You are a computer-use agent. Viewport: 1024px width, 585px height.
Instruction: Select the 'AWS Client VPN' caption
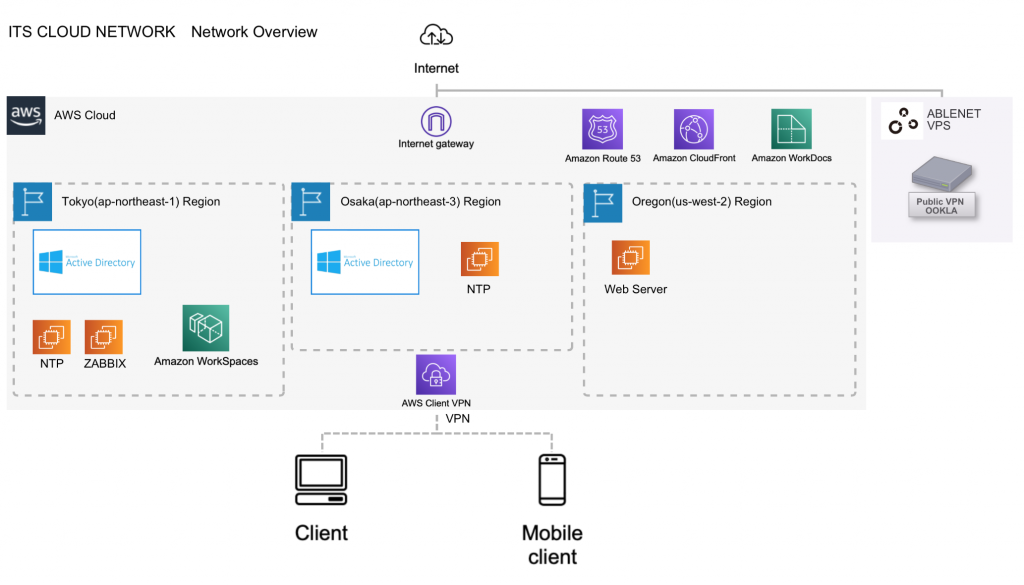[436, 403]
